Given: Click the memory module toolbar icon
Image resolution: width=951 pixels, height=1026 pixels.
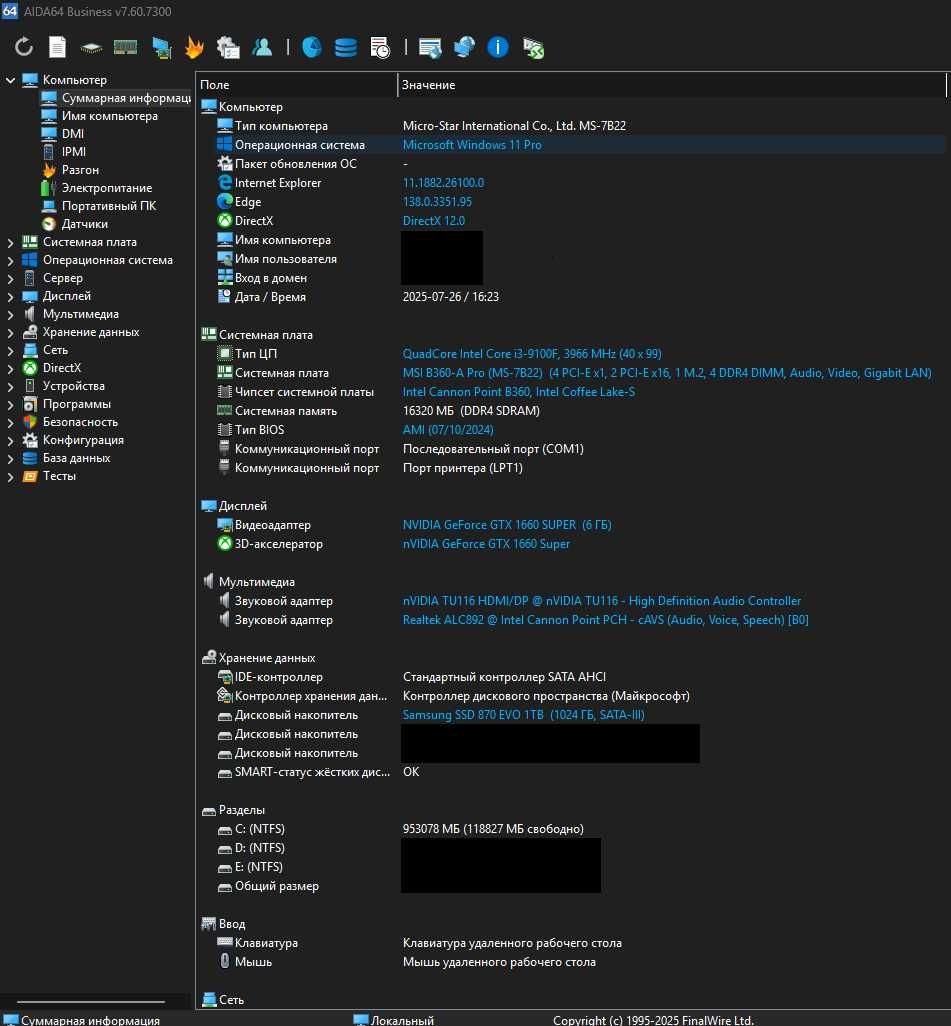Looking at the screenshot, I should click(125, 47).
